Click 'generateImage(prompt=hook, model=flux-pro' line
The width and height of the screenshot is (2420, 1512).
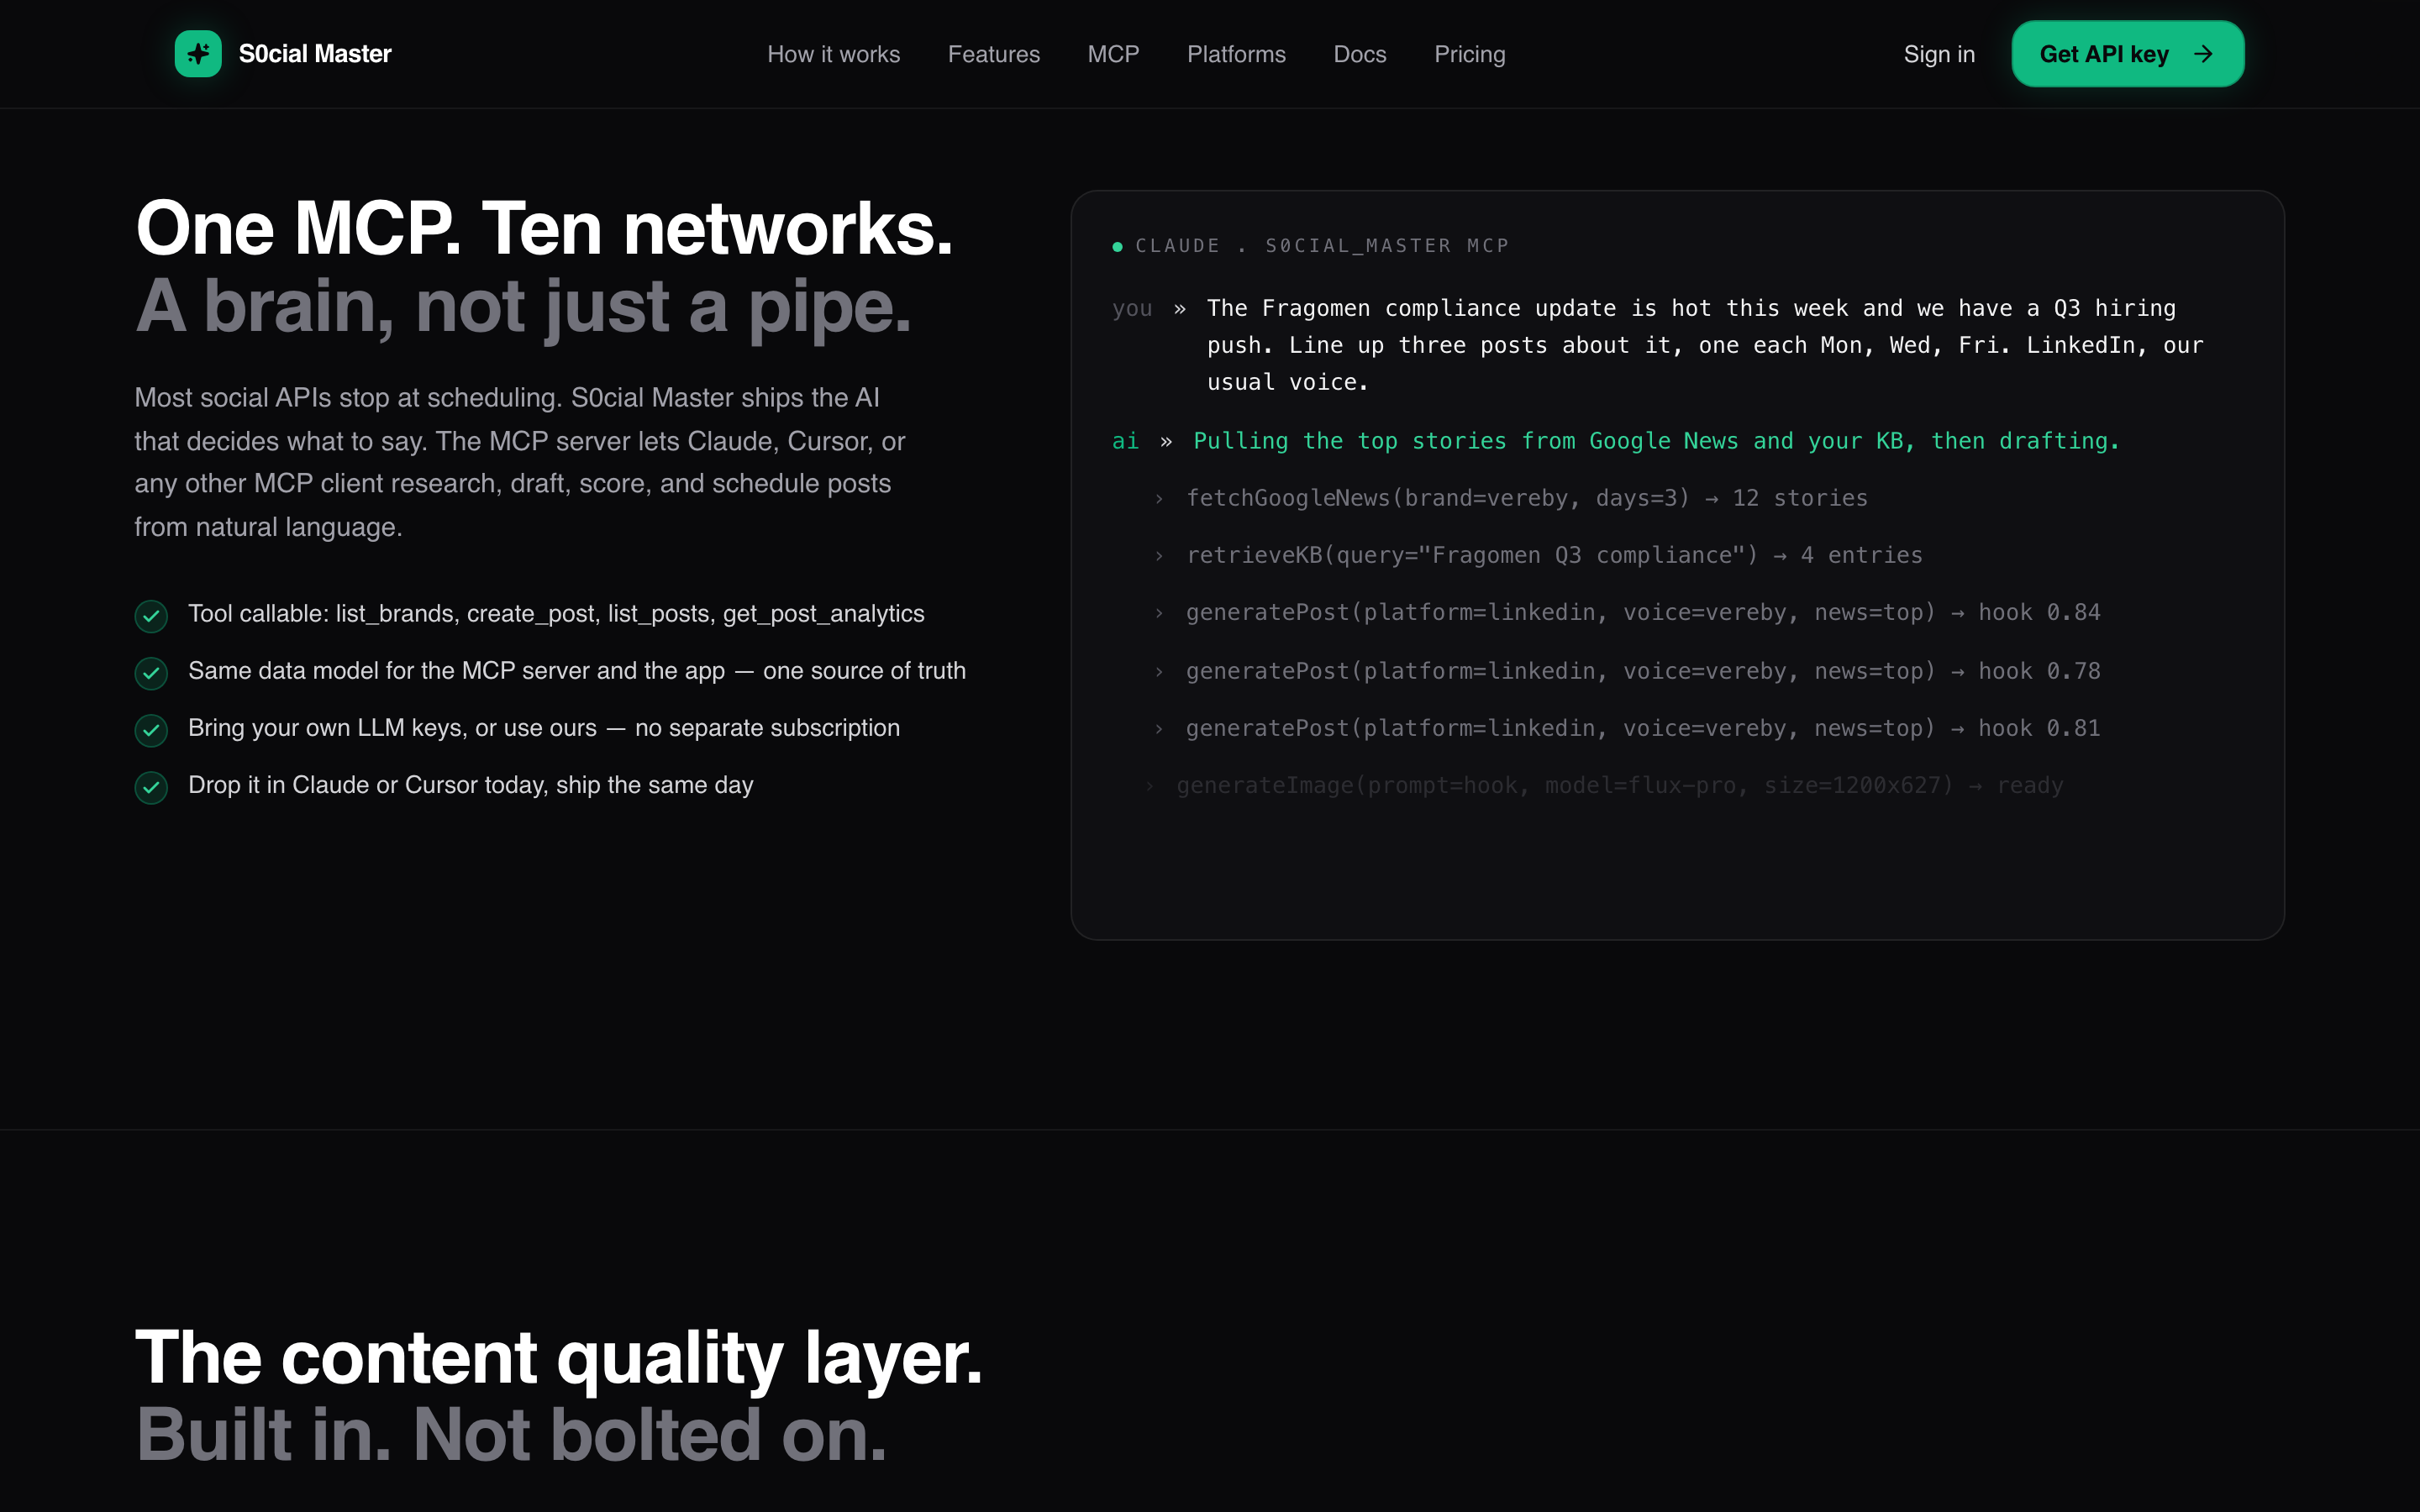coord(1620,785)
